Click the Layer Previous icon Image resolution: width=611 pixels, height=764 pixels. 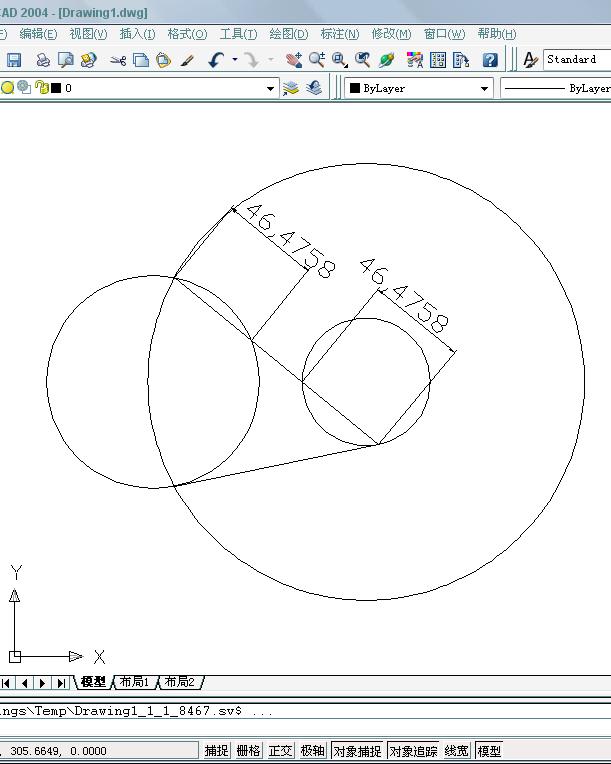coord(314,88)
